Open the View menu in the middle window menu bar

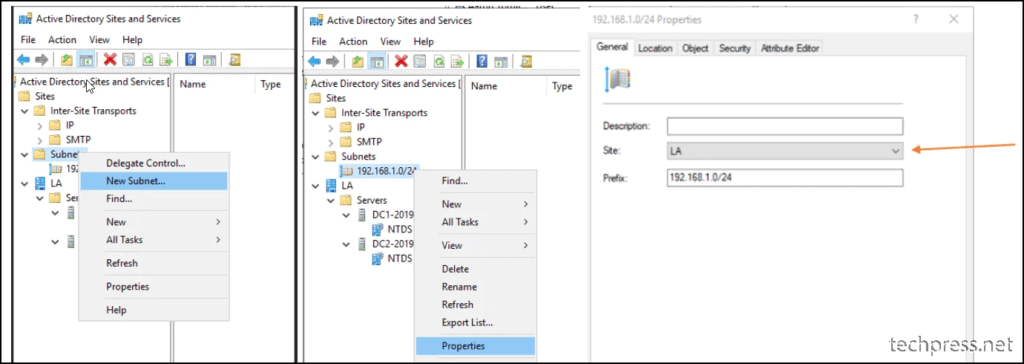pyautogui.click(x=391, y=41)
